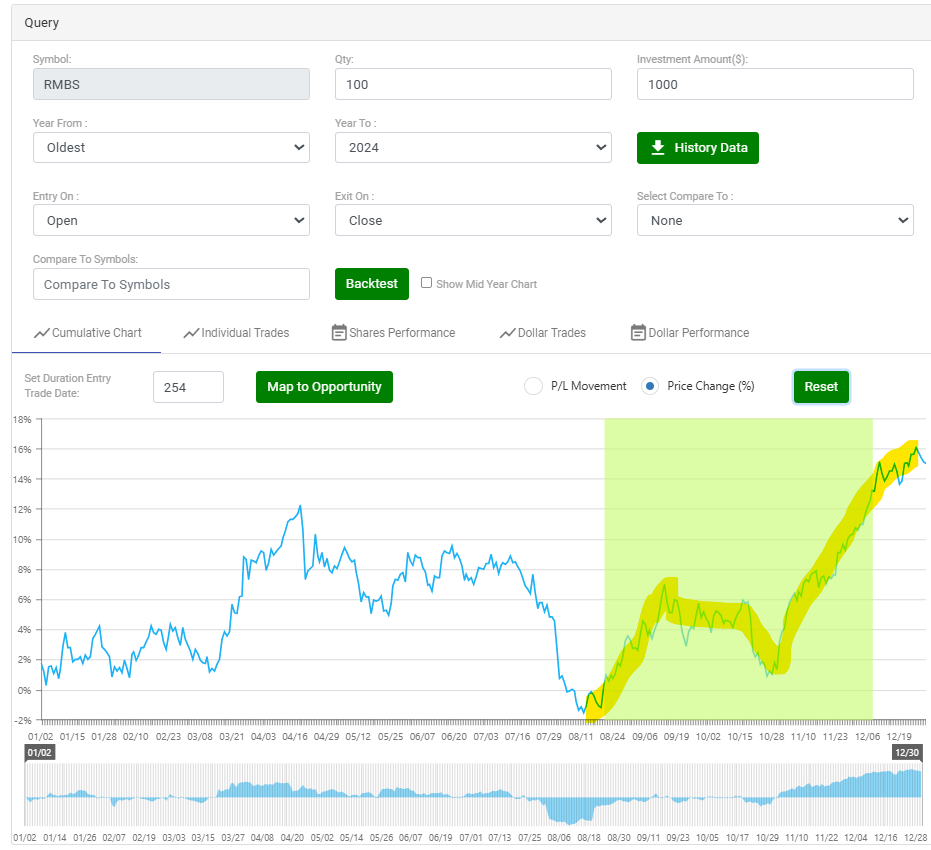Click the Query panel header text
Screen dimensions: 931x850
point(42,23)
